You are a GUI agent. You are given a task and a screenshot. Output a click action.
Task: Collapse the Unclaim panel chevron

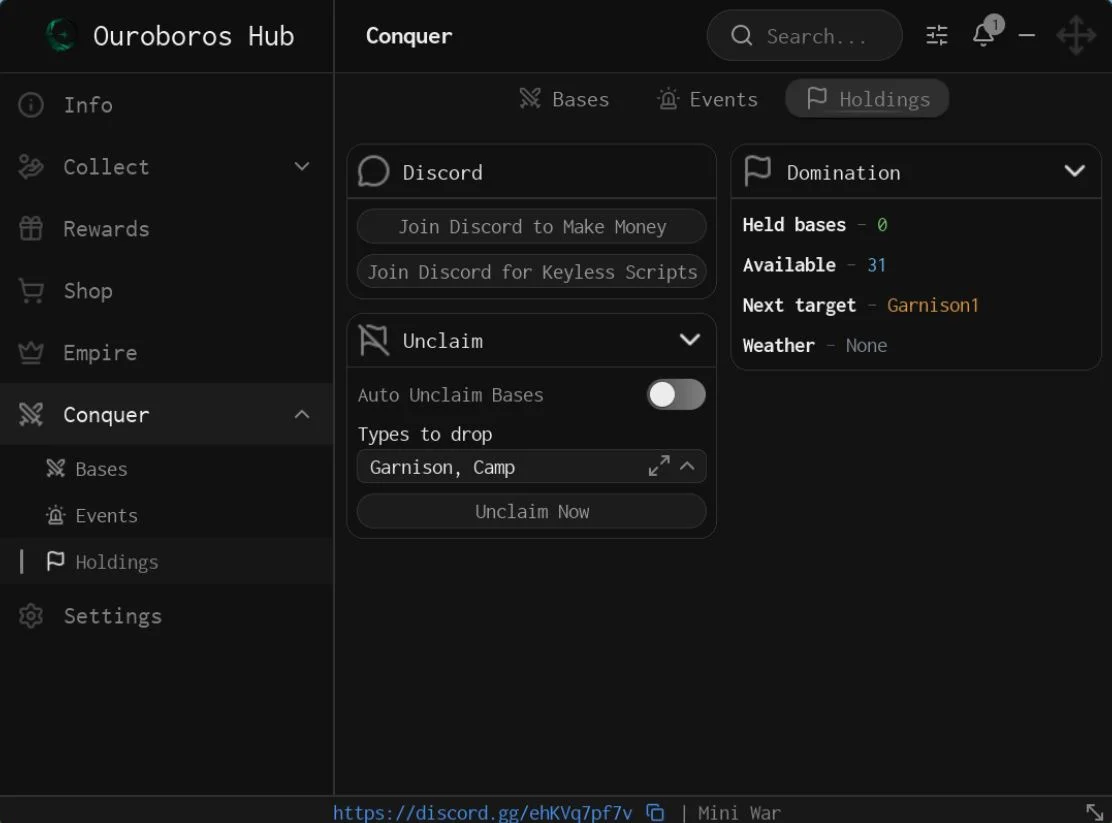(689, 340)
